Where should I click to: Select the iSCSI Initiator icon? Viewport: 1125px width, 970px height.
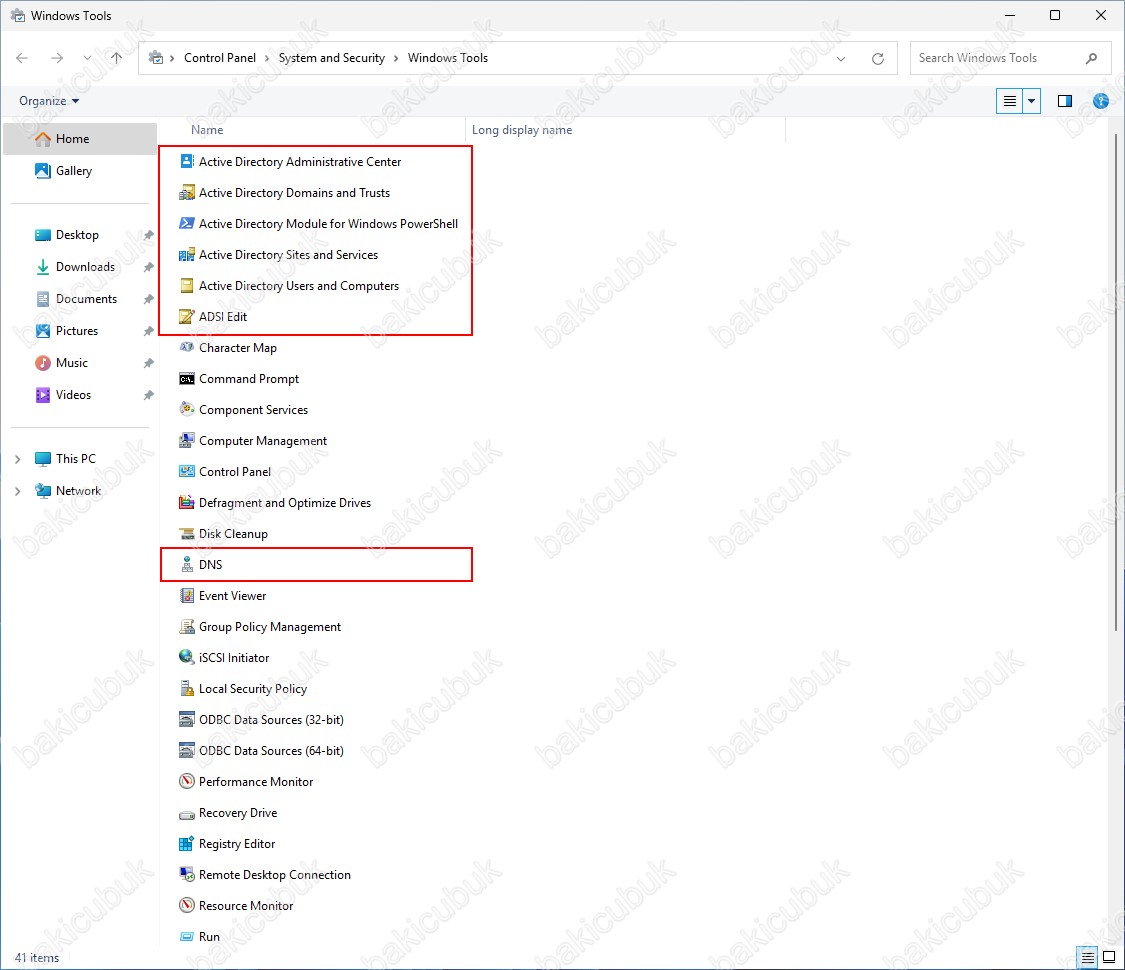187,657
